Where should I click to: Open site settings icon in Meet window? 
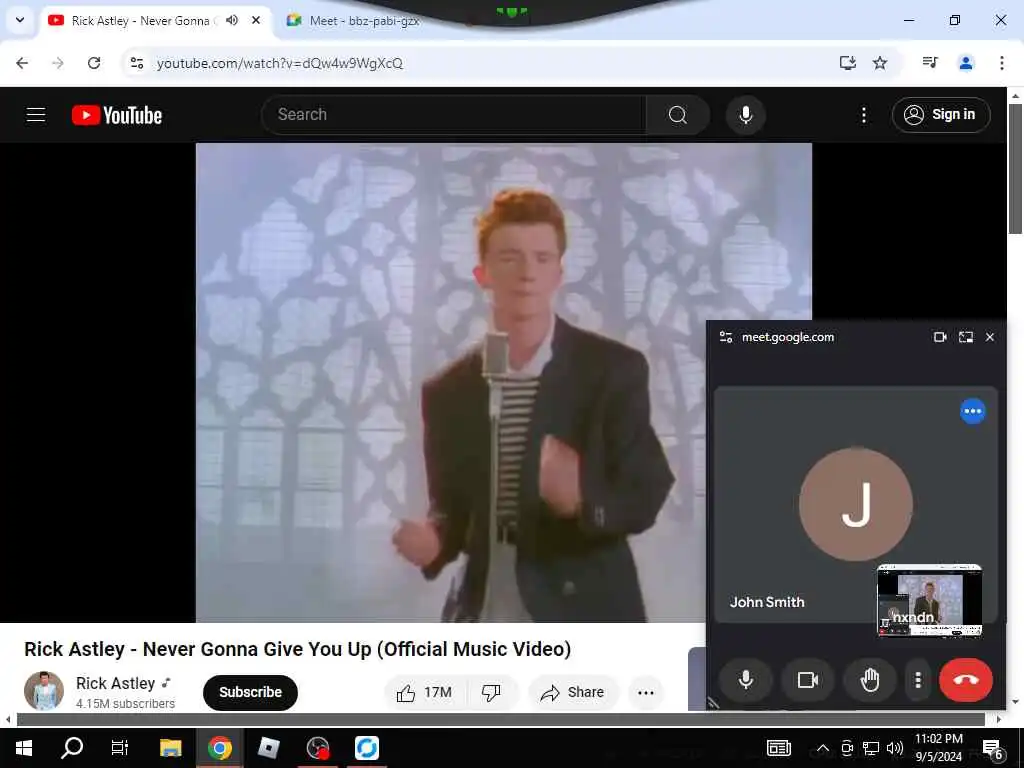[726, 337]
